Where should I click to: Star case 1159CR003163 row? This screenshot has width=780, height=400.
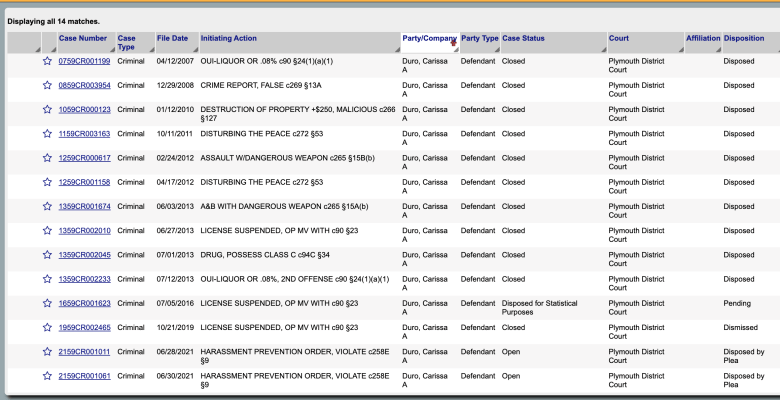[x=47, y=133]
